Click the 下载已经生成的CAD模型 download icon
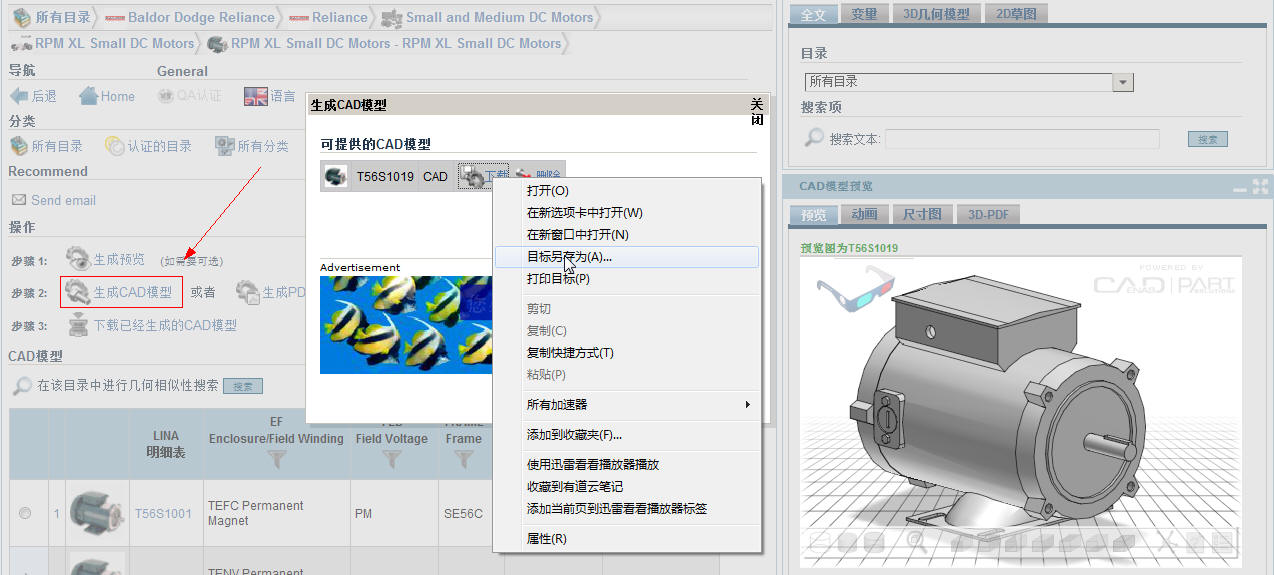This screenshot has width=1274, height=575. 78,325
